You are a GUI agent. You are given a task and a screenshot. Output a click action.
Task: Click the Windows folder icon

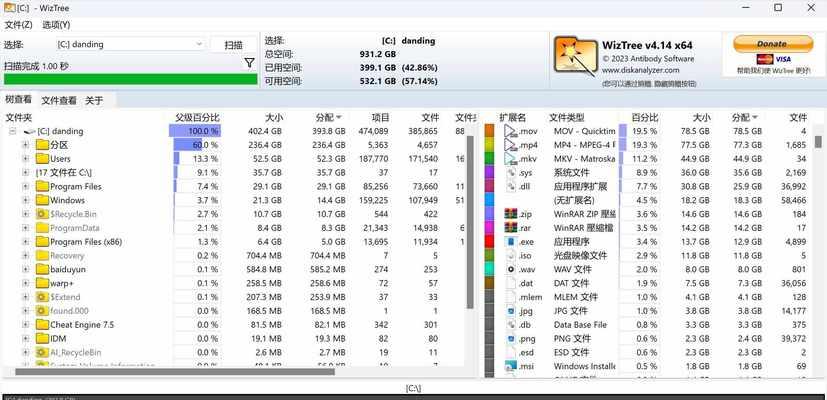click(42, 200)
